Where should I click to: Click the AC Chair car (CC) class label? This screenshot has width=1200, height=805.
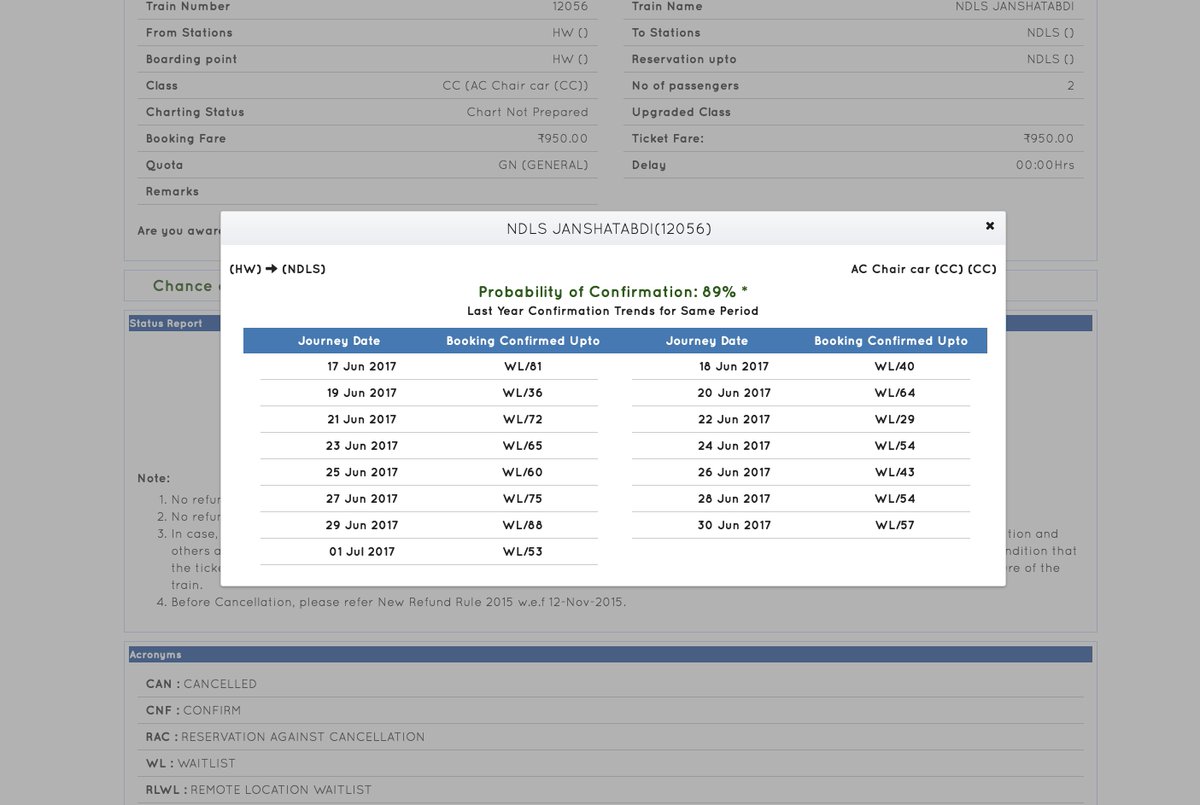coord(923,269)
